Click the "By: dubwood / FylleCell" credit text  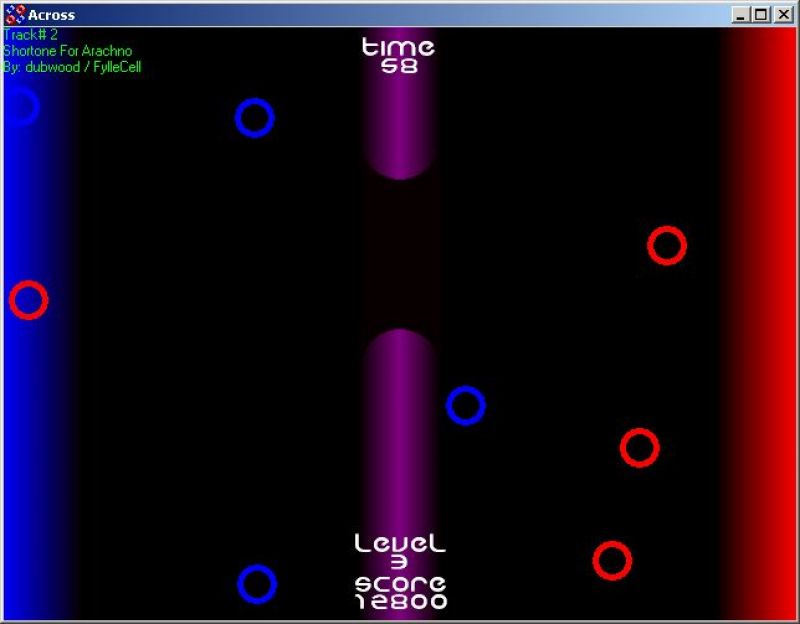click(72, 67)
